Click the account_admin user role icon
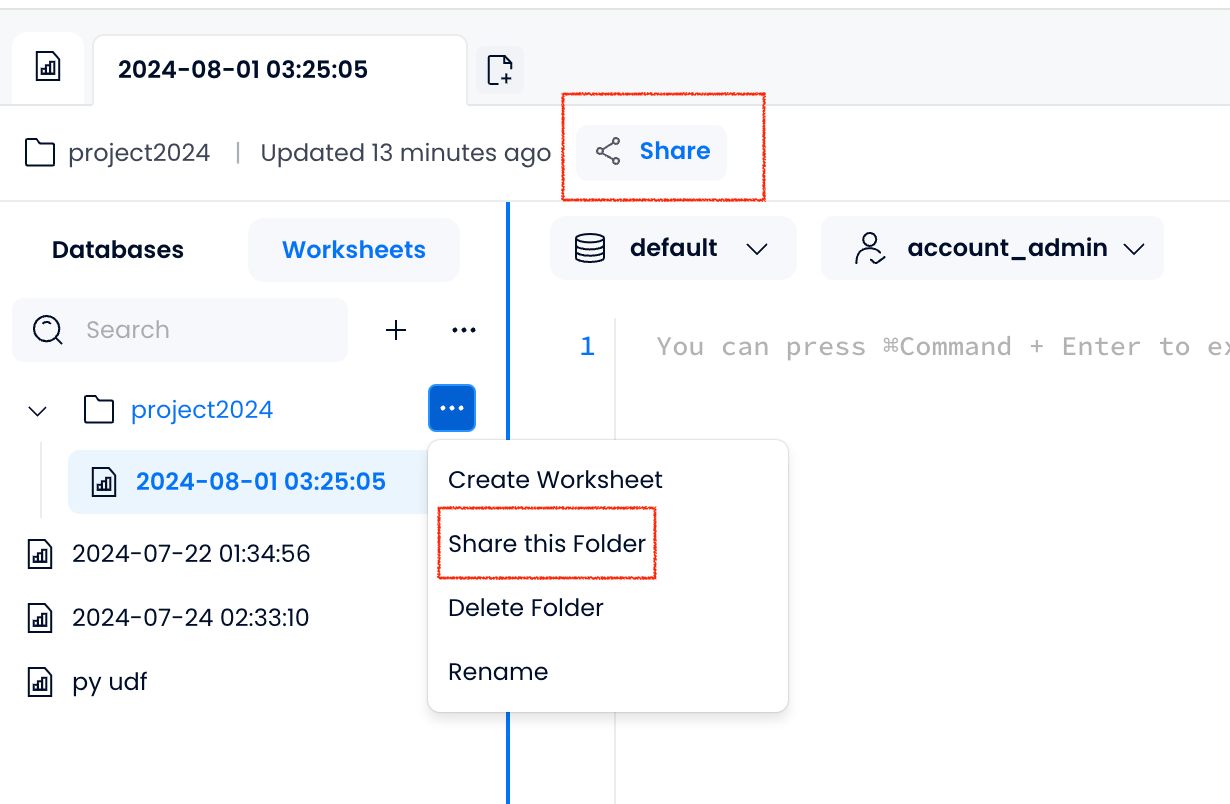The height and width of the screenshot is (804, 1230). tap(870, 248)
